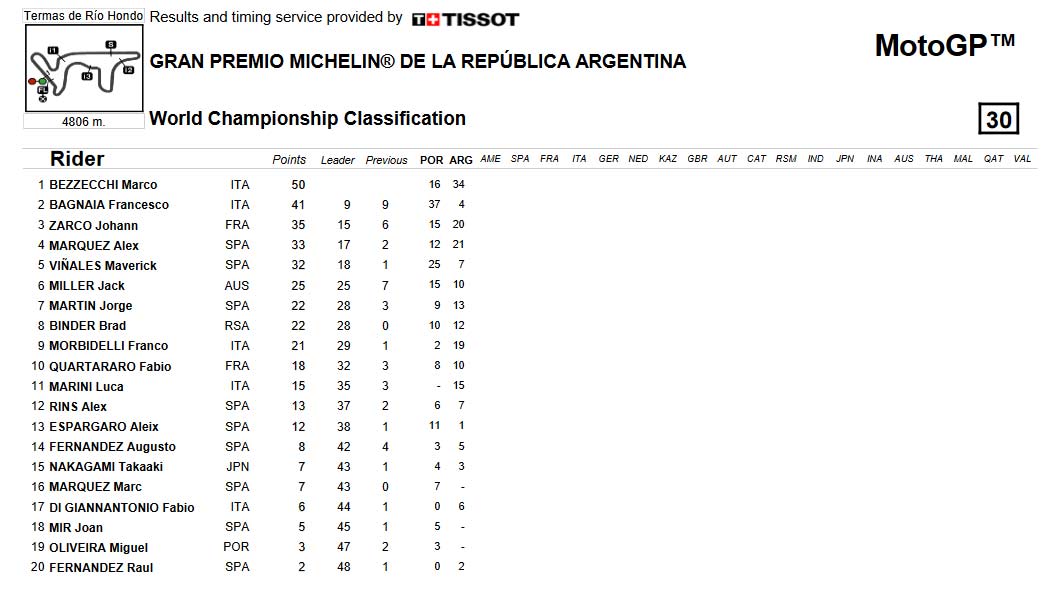The image size is (1046, 616).
Task: Click the CAT race column header
Action: [756, 159]
